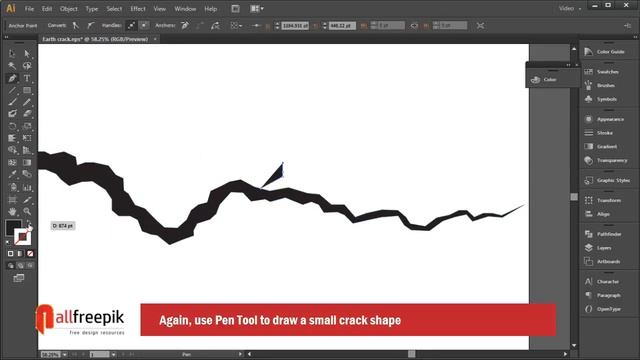Screen dimensions: 640x360
Task: Select the Rotate tool
Action: [12, 126]
